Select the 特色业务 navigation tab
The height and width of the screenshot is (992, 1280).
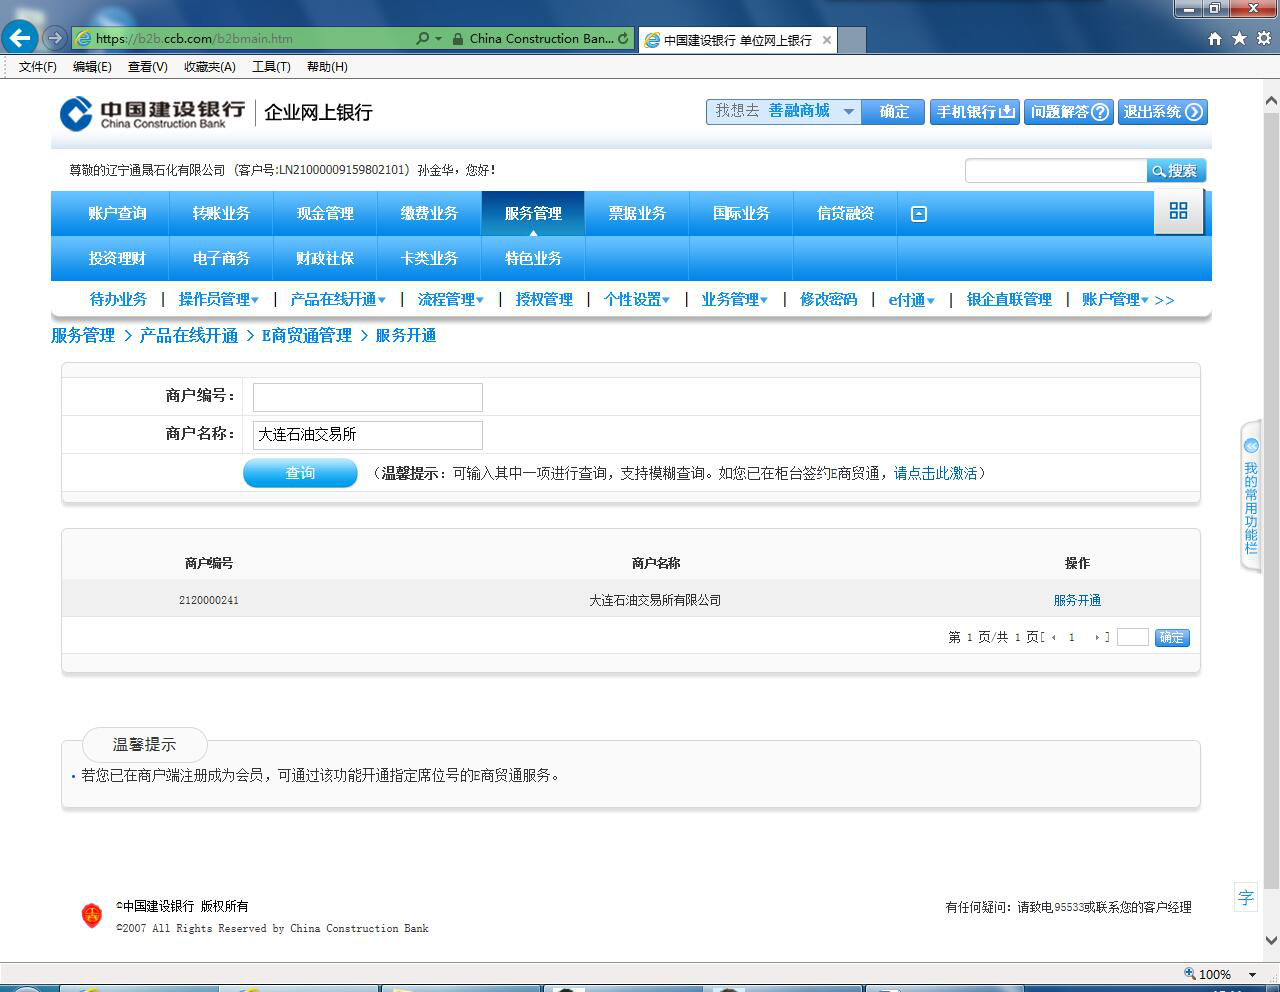pyautogui.click(x=533, y=259)
